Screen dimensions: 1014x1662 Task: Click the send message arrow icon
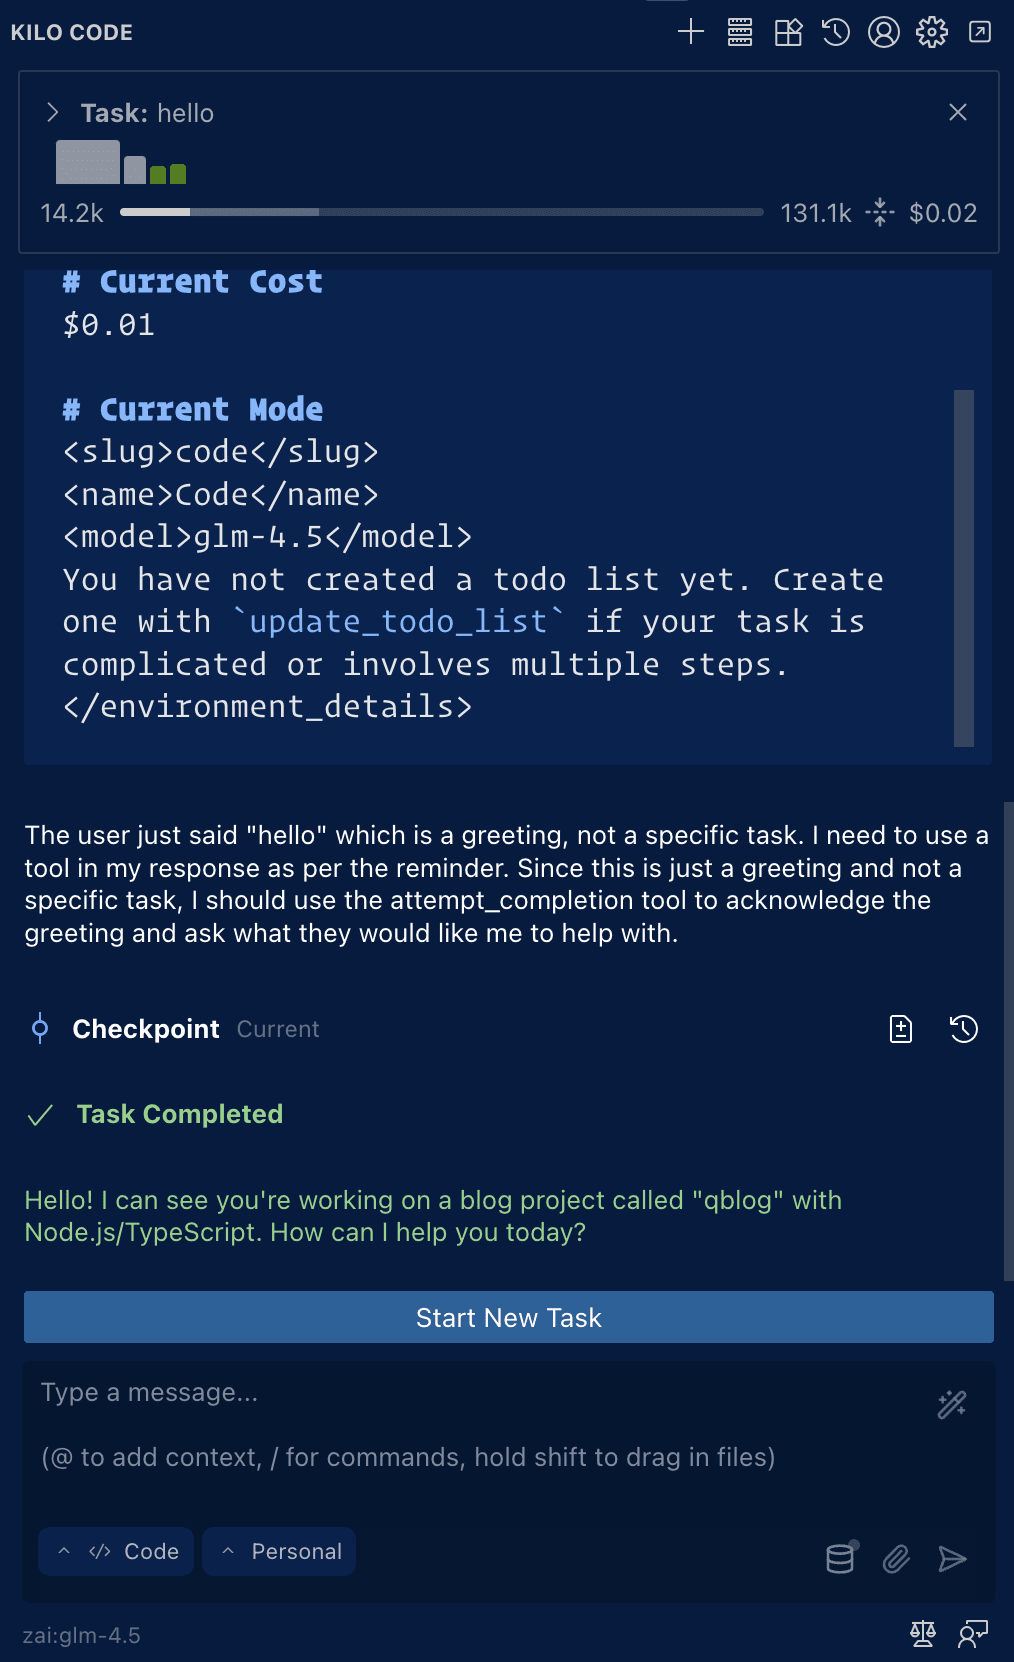coord(952,1558)
